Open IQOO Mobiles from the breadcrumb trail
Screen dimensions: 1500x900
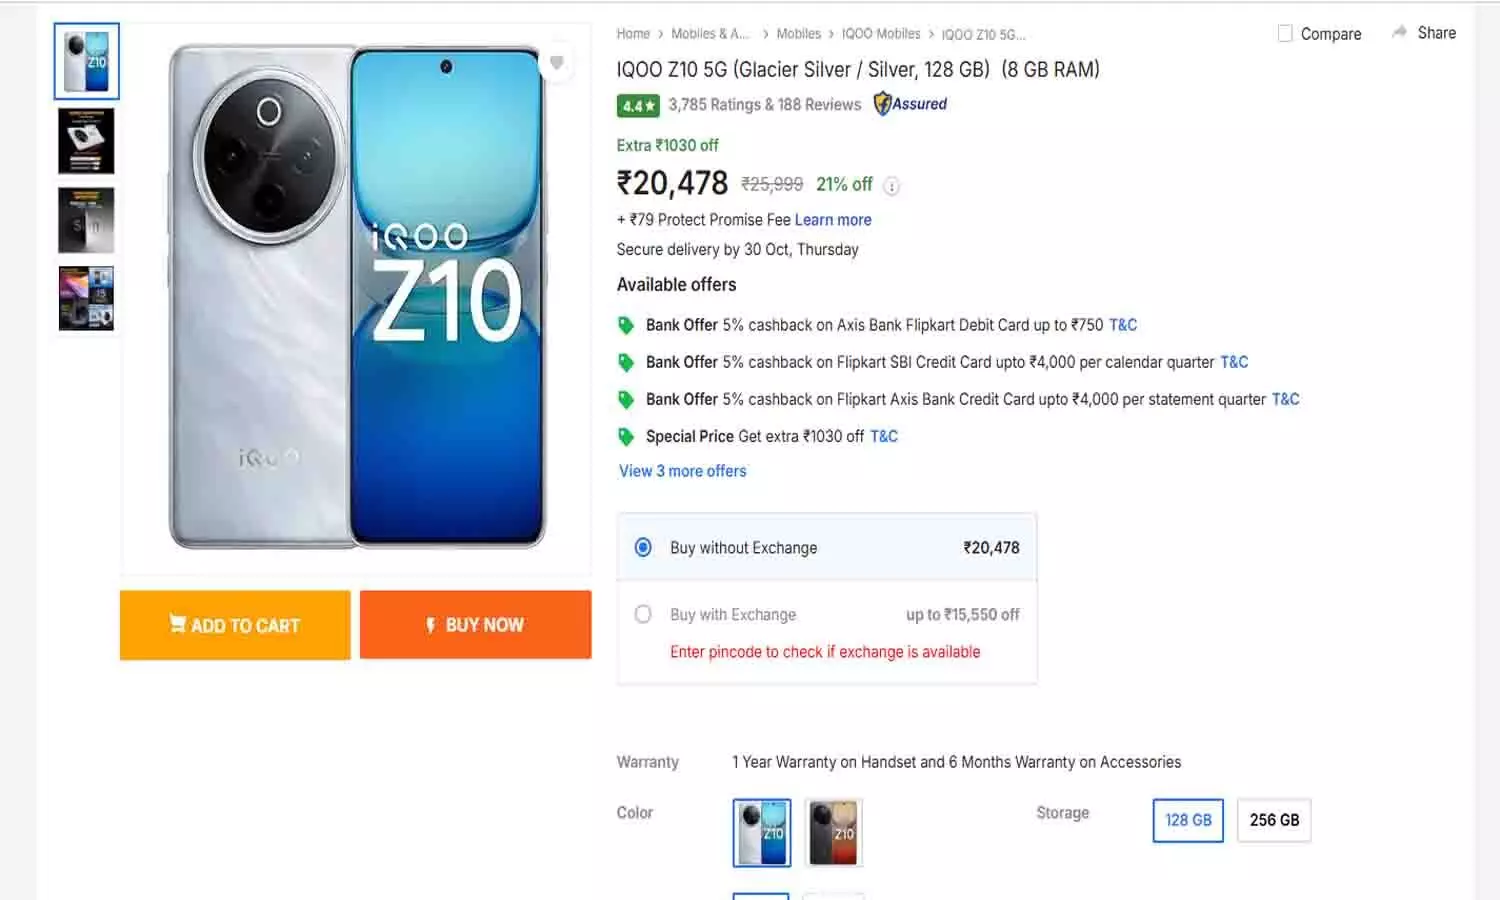pyautogui.click(x=881, y=33)
